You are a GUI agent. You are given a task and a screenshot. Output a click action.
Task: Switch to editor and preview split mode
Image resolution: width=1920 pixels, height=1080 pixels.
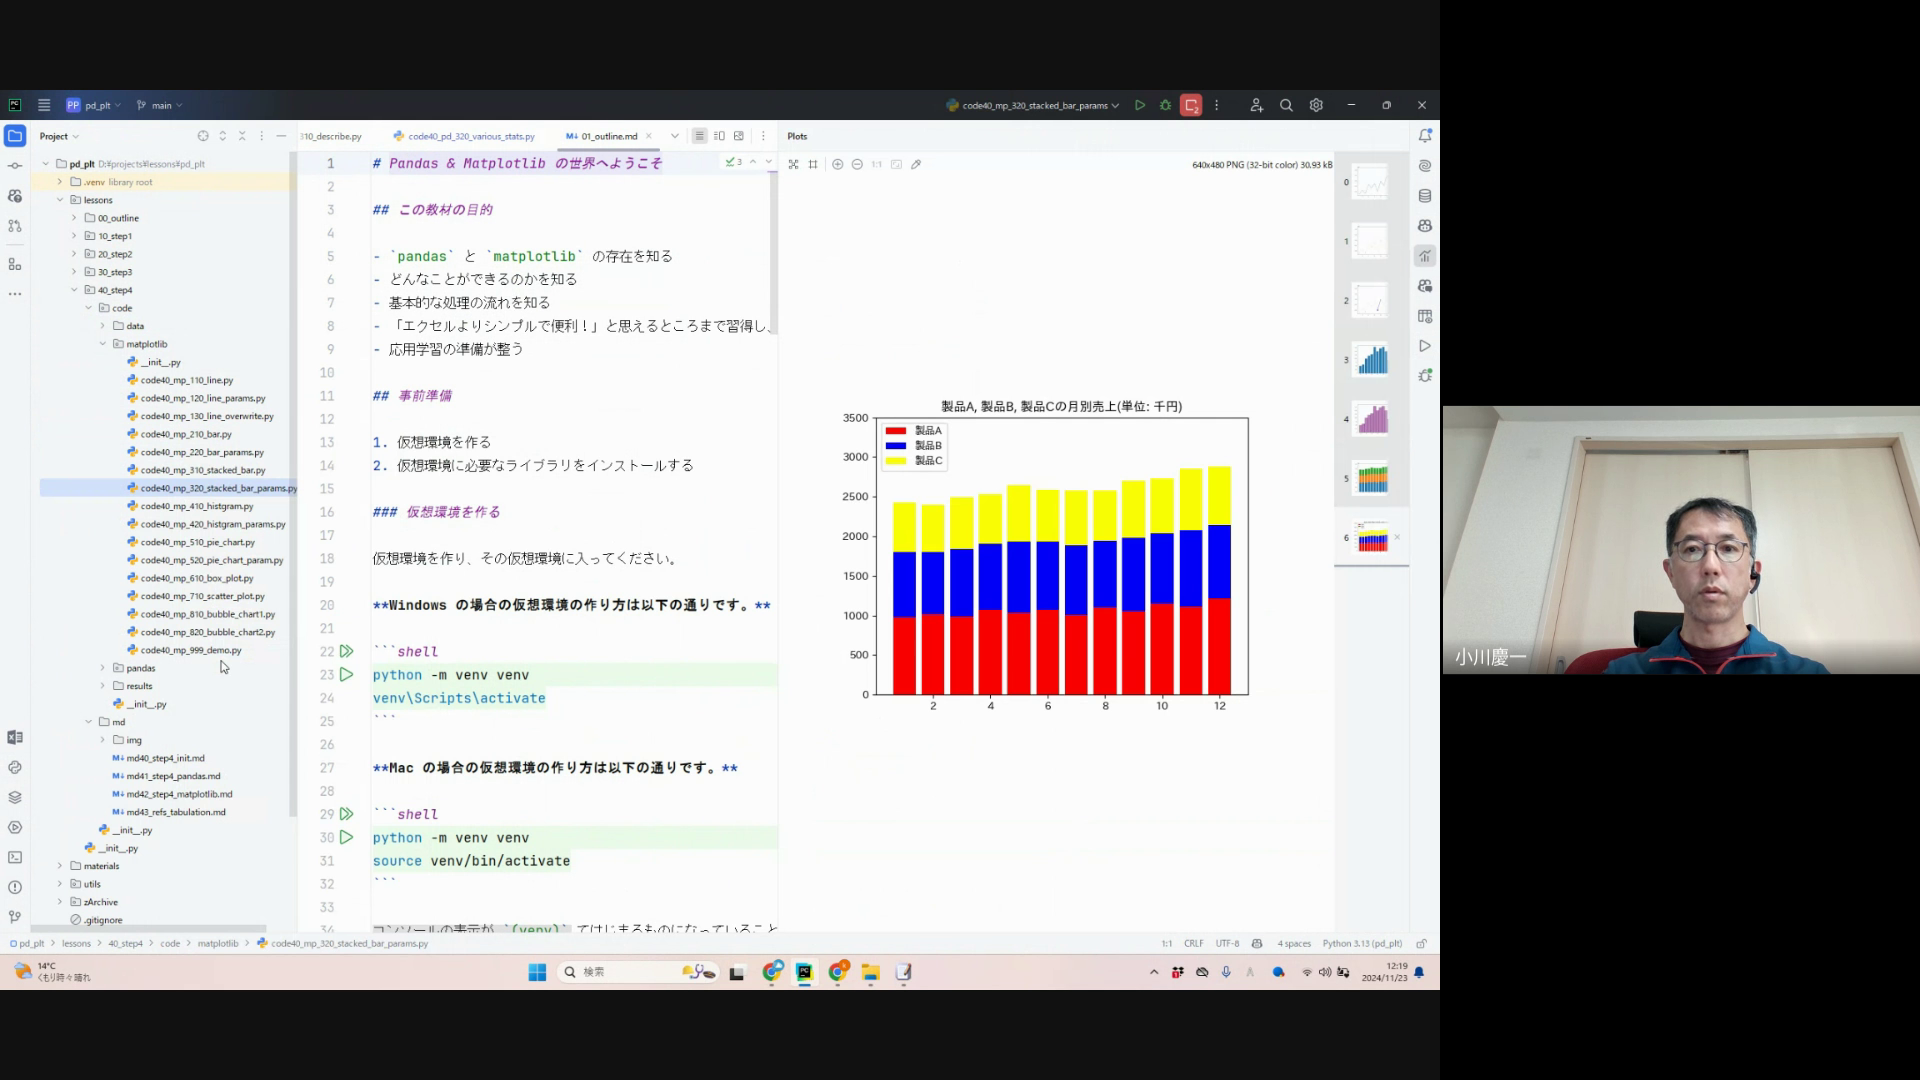pos(719,136)
